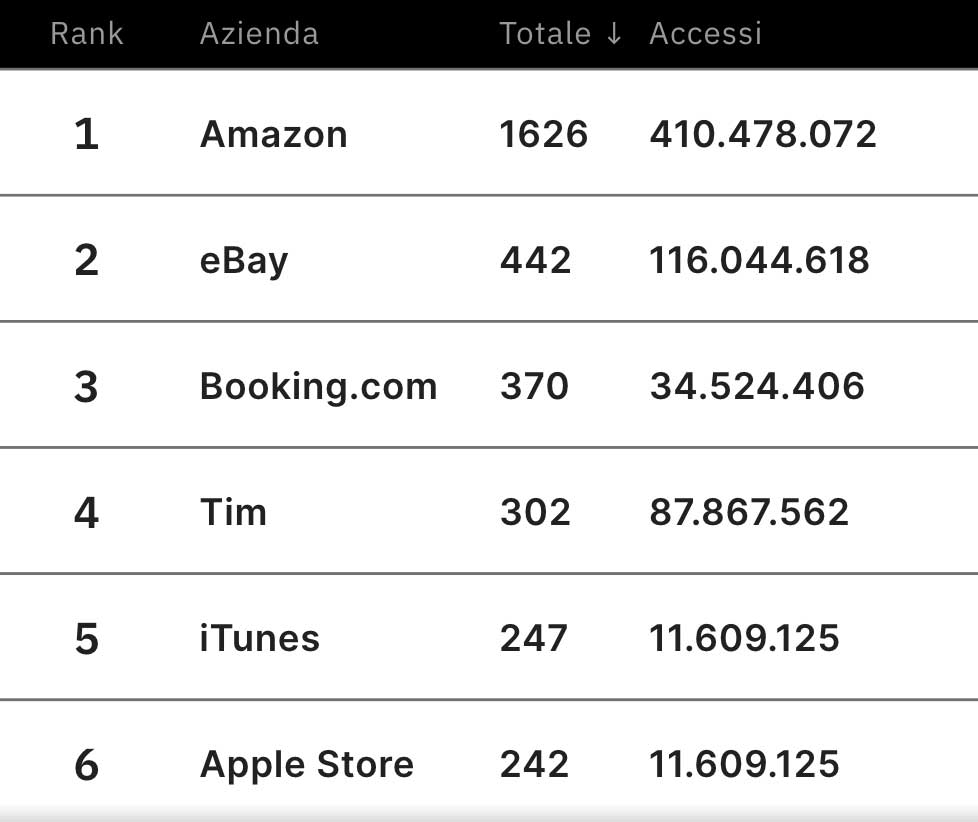Image resolution: width=978 pixels, height=822 pixels.
Task: Click the Totale column header
Action: (545, 33)
